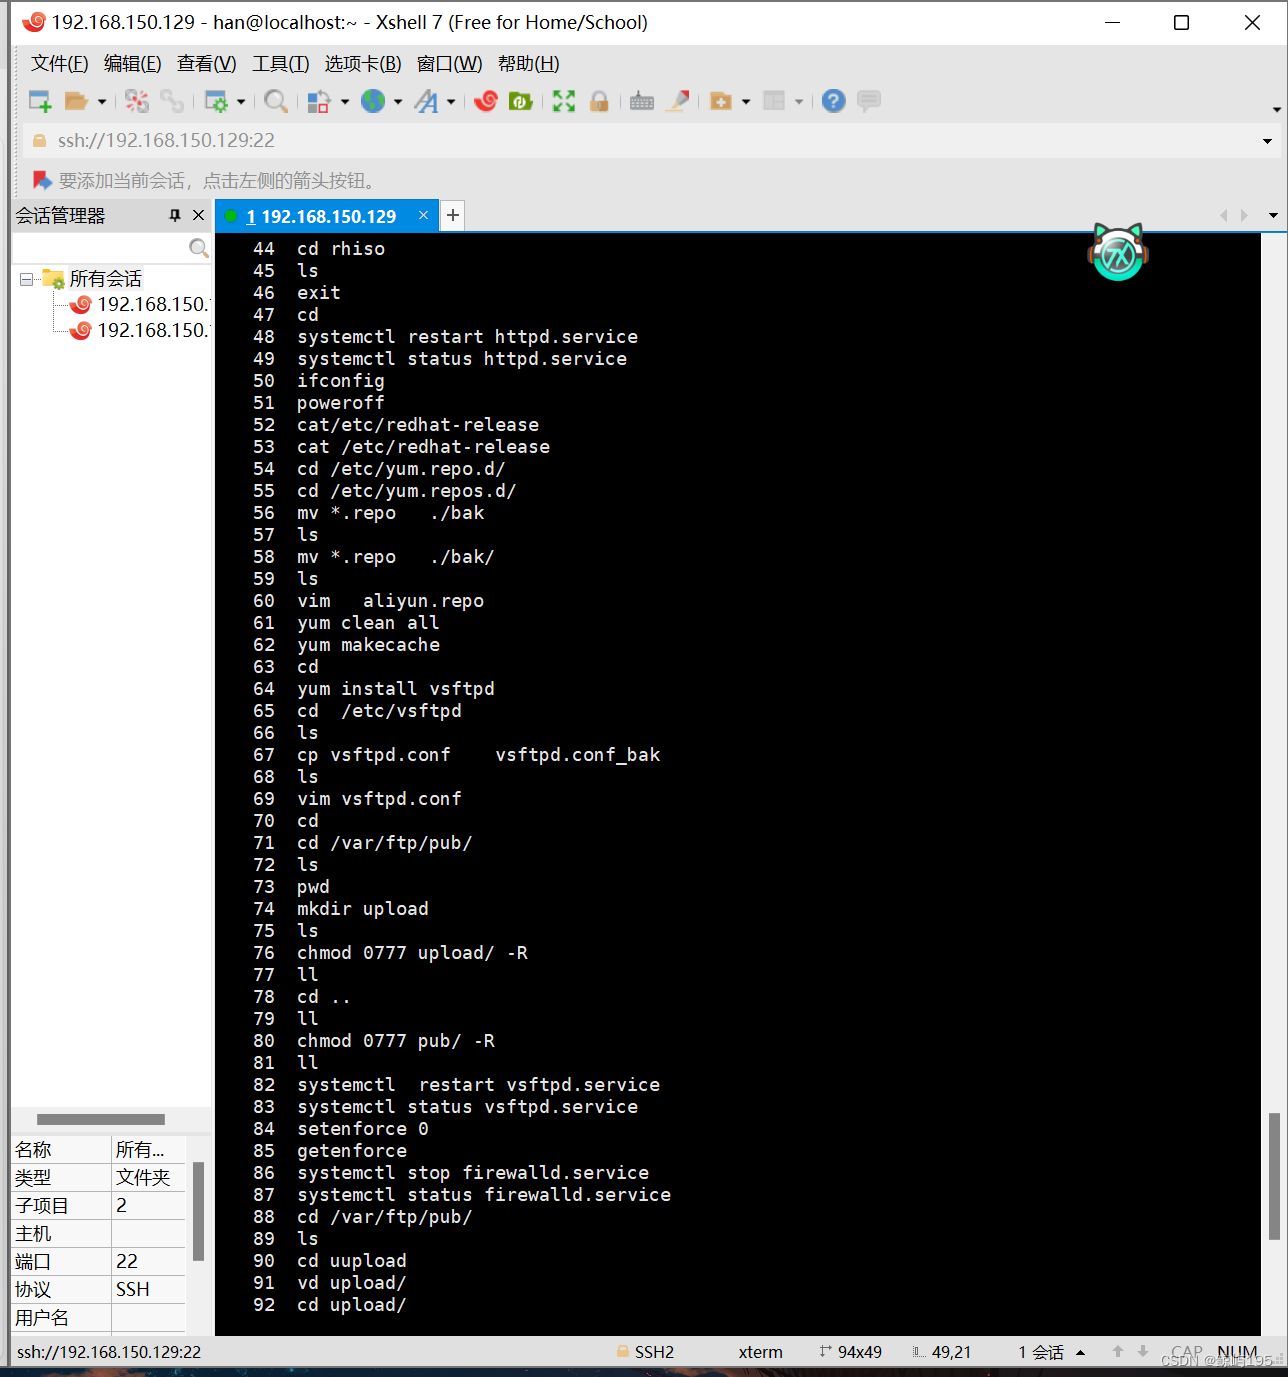Click xterm in the status bar

[x=760, y=1352]
